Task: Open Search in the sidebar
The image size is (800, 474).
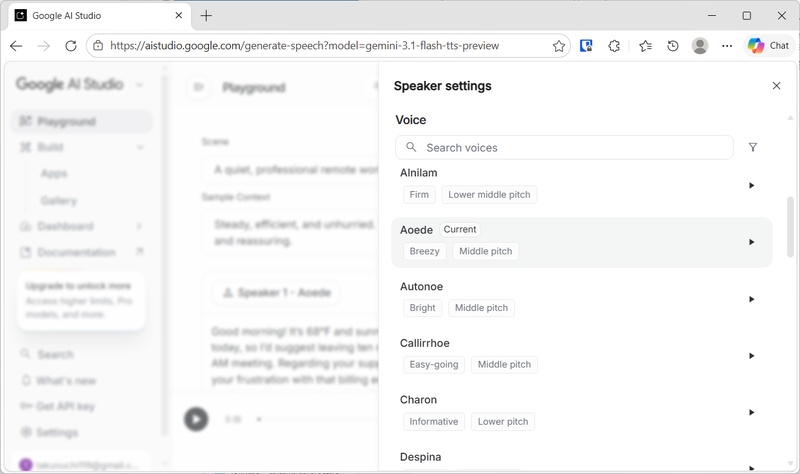Action: (47, 354)
